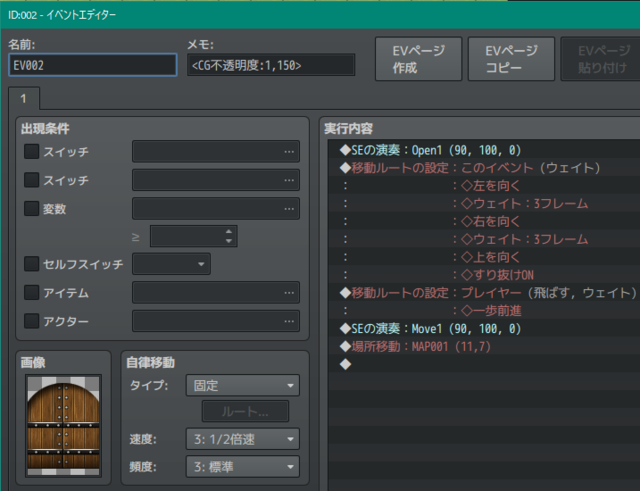Viewport: 640px width, 491px height.
Task: Click the メモ field with CG不透明度 text
Action: [271, 65]
